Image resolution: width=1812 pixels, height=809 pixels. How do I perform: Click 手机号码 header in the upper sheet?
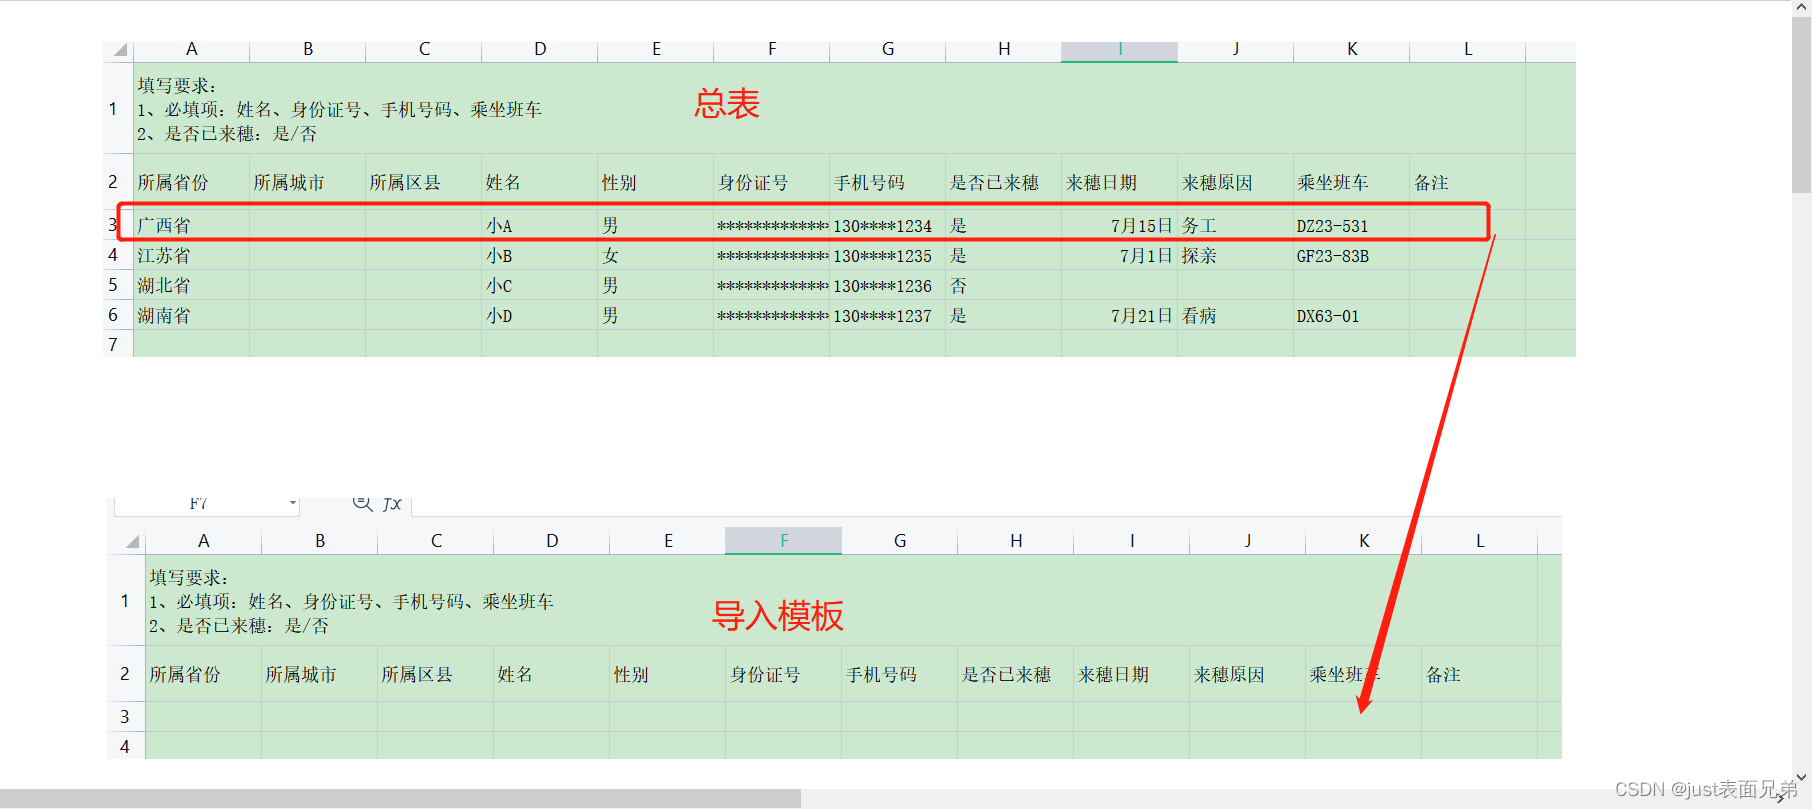887,182
